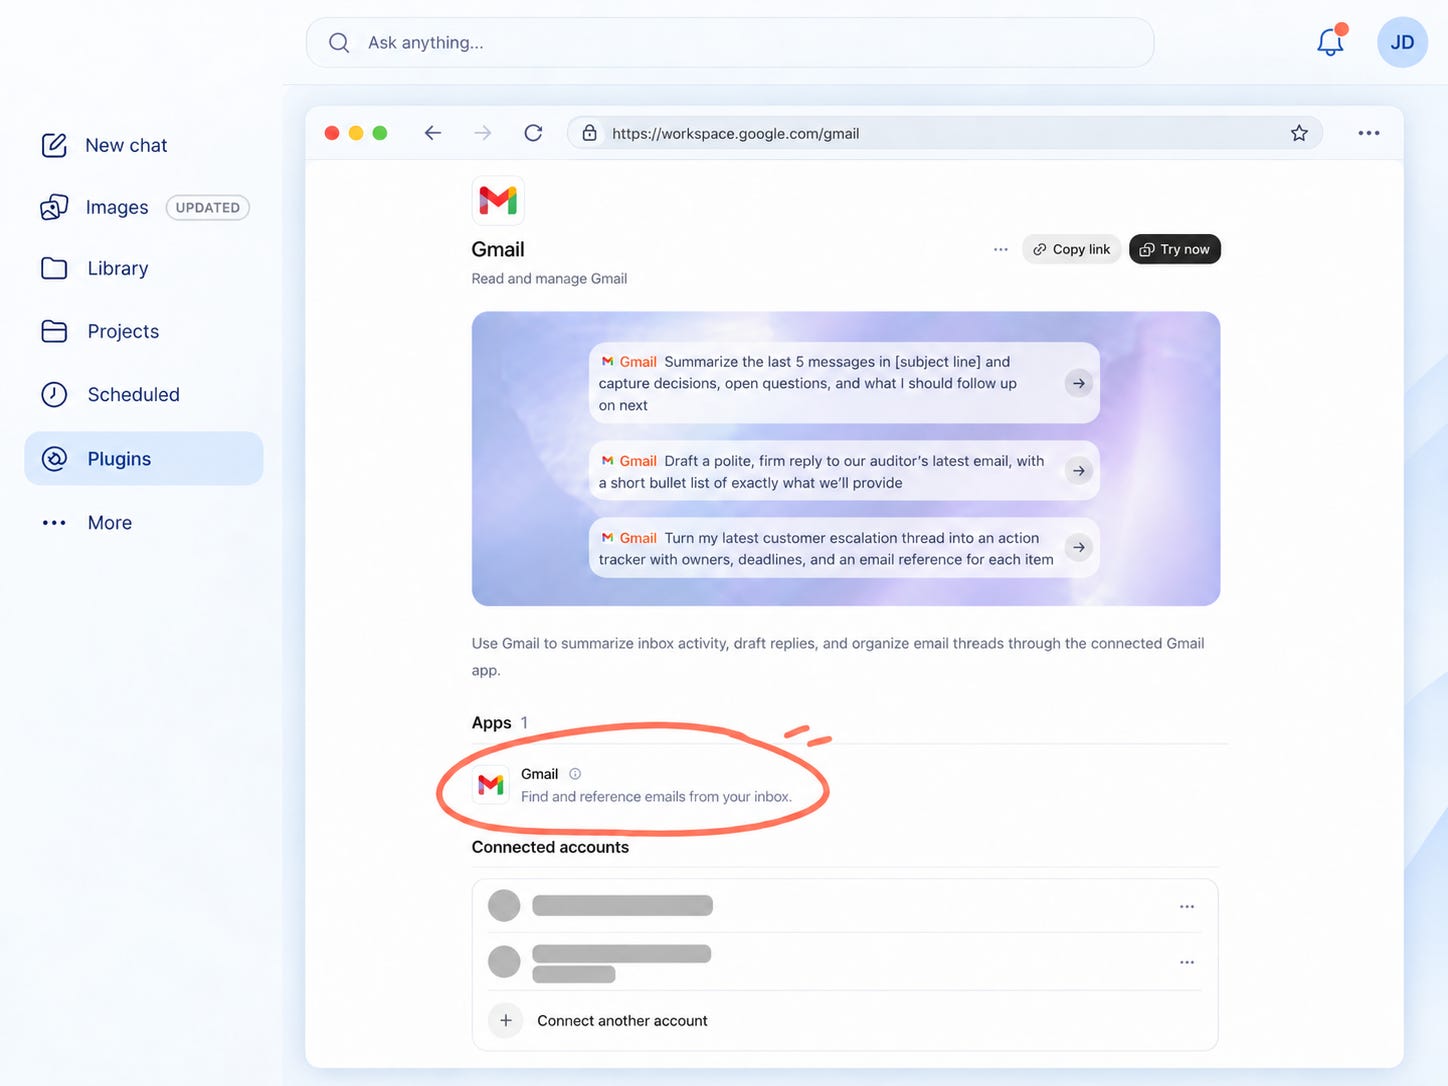The height and width of the screenshot is (1086, 1448).
Task: Click the Copy link button
Action: click(x=1071, y=249)
